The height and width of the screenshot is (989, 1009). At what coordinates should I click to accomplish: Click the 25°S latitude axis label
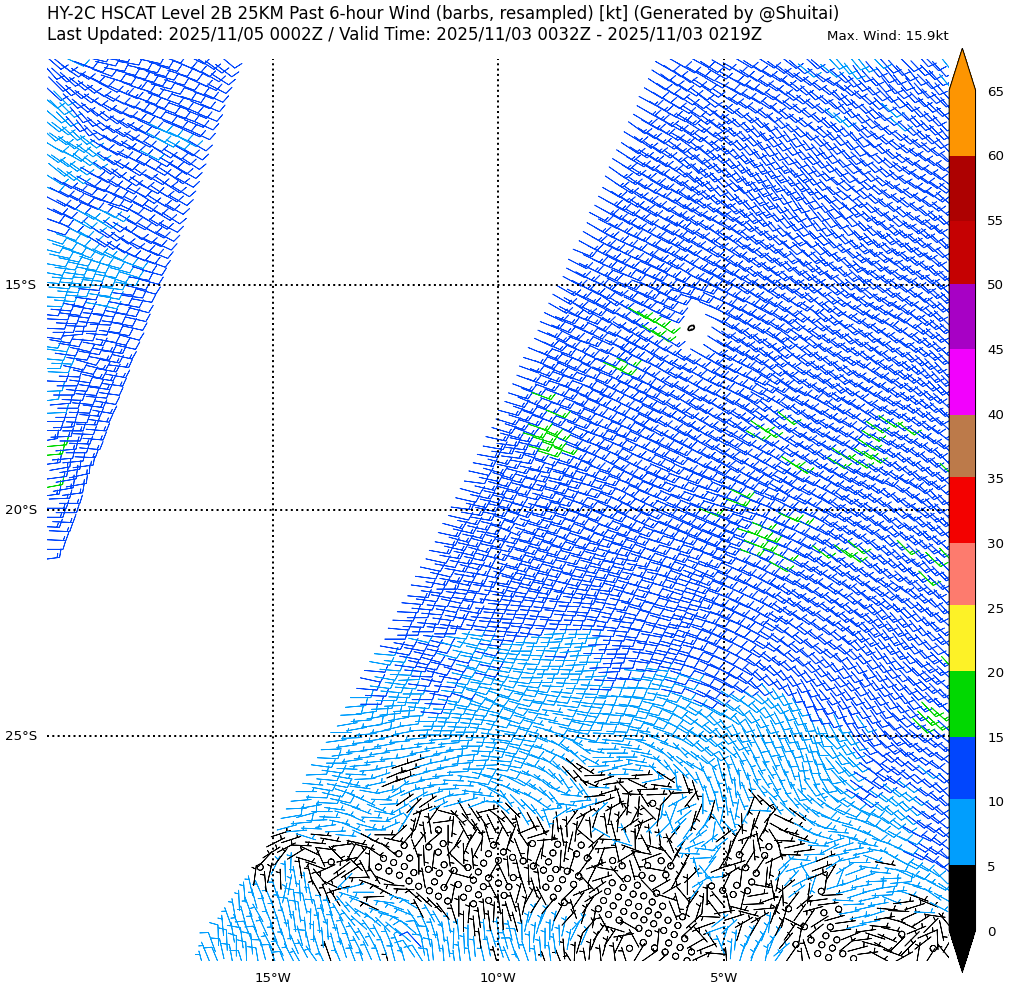pyautogui.click(x=20, y=736)
